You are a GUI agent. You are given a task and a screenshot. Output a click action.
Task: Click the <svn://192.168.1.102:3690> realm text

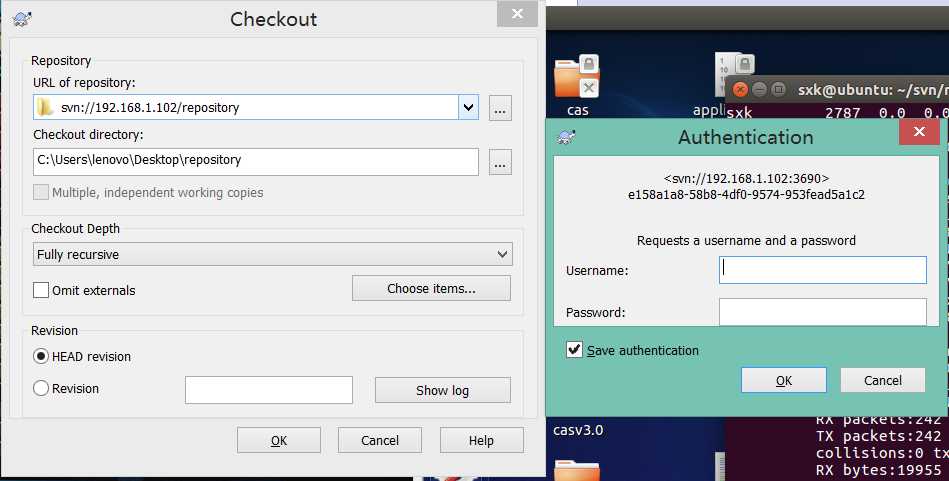click(x=746, y=178)
